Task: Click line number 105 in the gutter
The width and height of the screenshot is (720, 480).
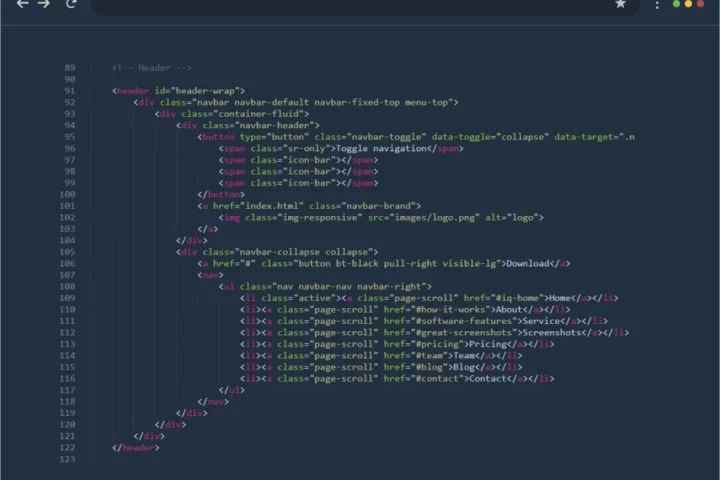Action: 69,252
